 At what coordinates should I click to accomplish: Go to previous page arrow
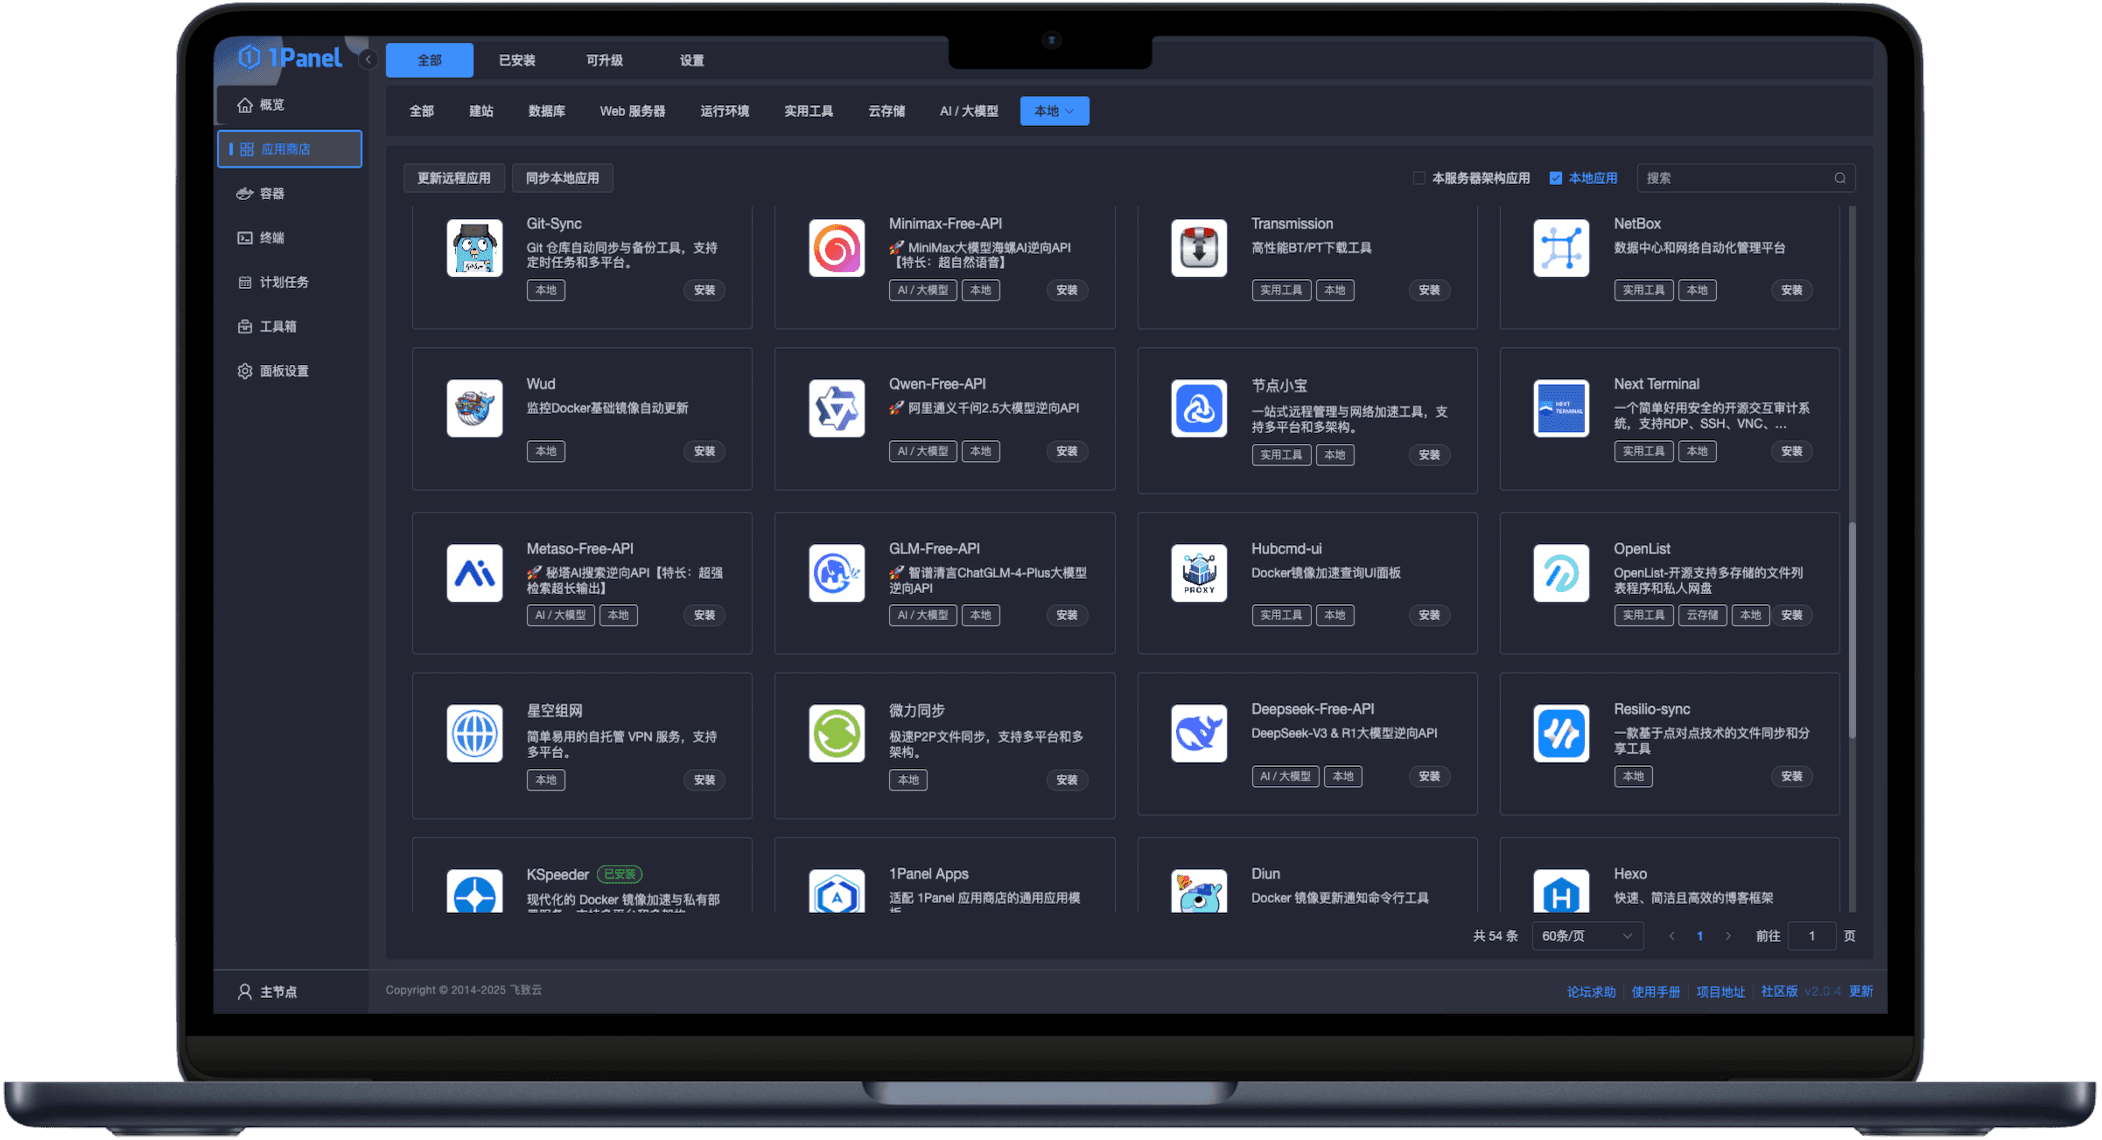pos(1671,936)
